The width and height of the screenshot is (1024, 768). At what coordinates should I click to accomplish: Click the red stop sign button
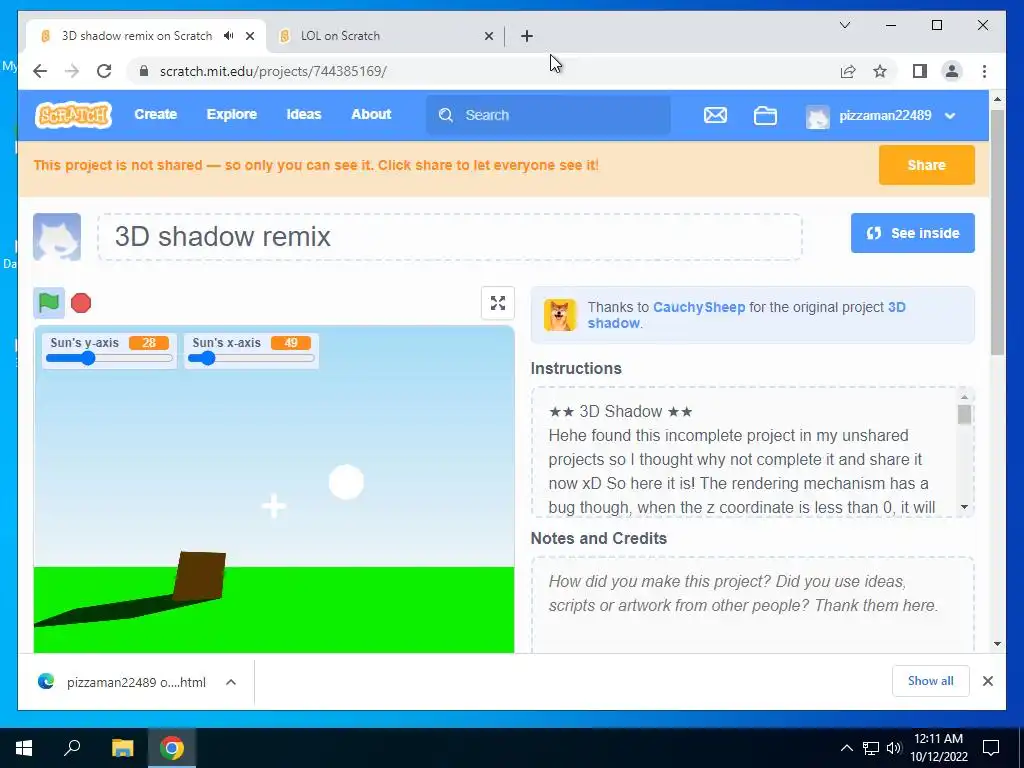point(81,303)
